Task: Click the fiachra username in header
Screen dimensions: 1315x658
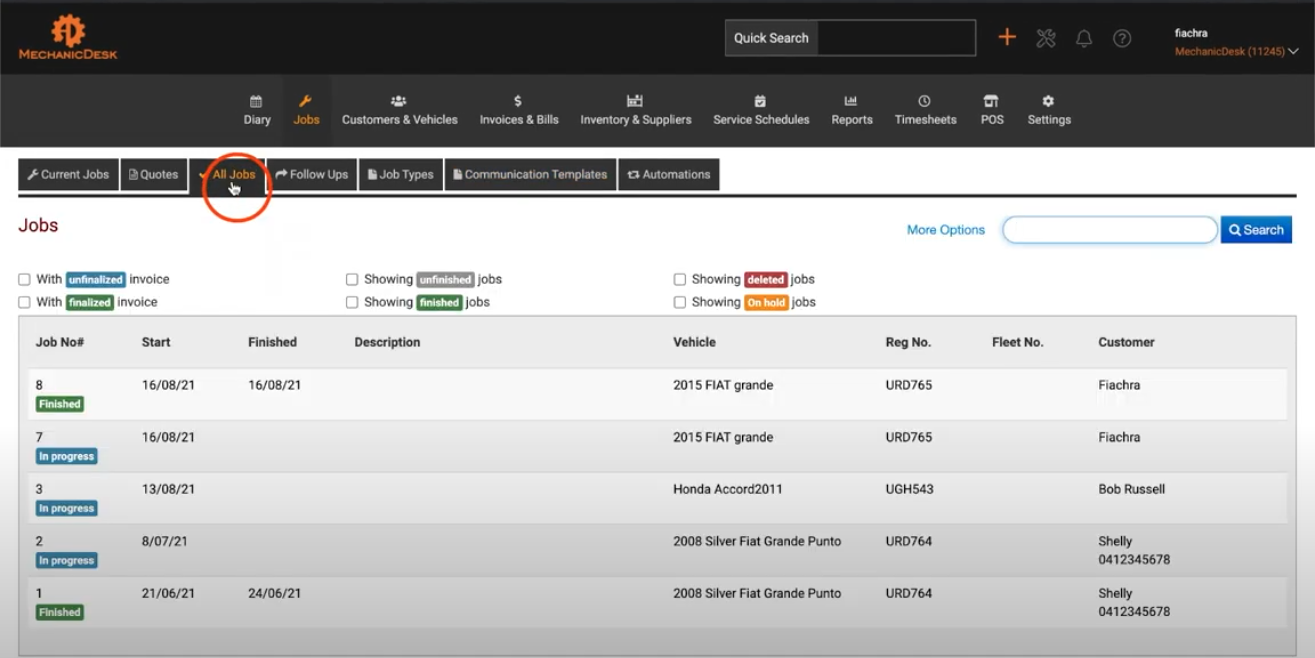Action: coord(1192,33)
